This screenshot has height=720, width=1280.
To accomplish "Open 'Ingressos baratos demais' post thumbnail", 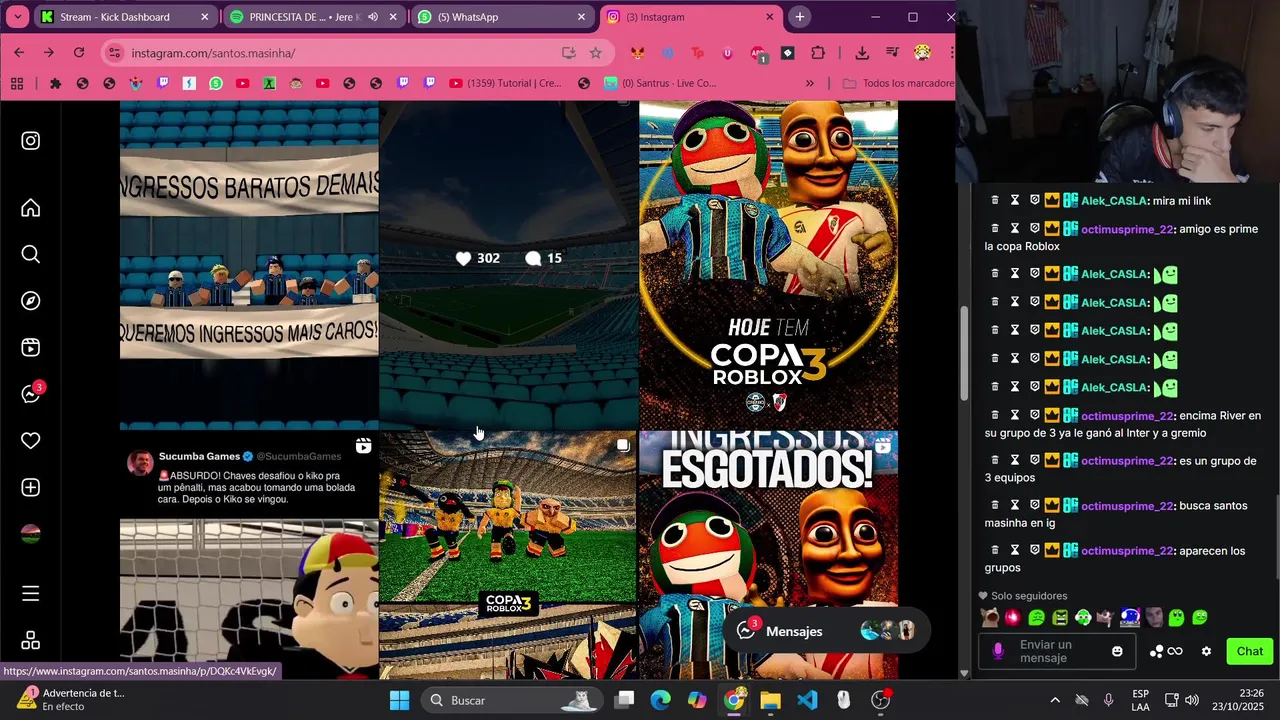I will point(249,265).
